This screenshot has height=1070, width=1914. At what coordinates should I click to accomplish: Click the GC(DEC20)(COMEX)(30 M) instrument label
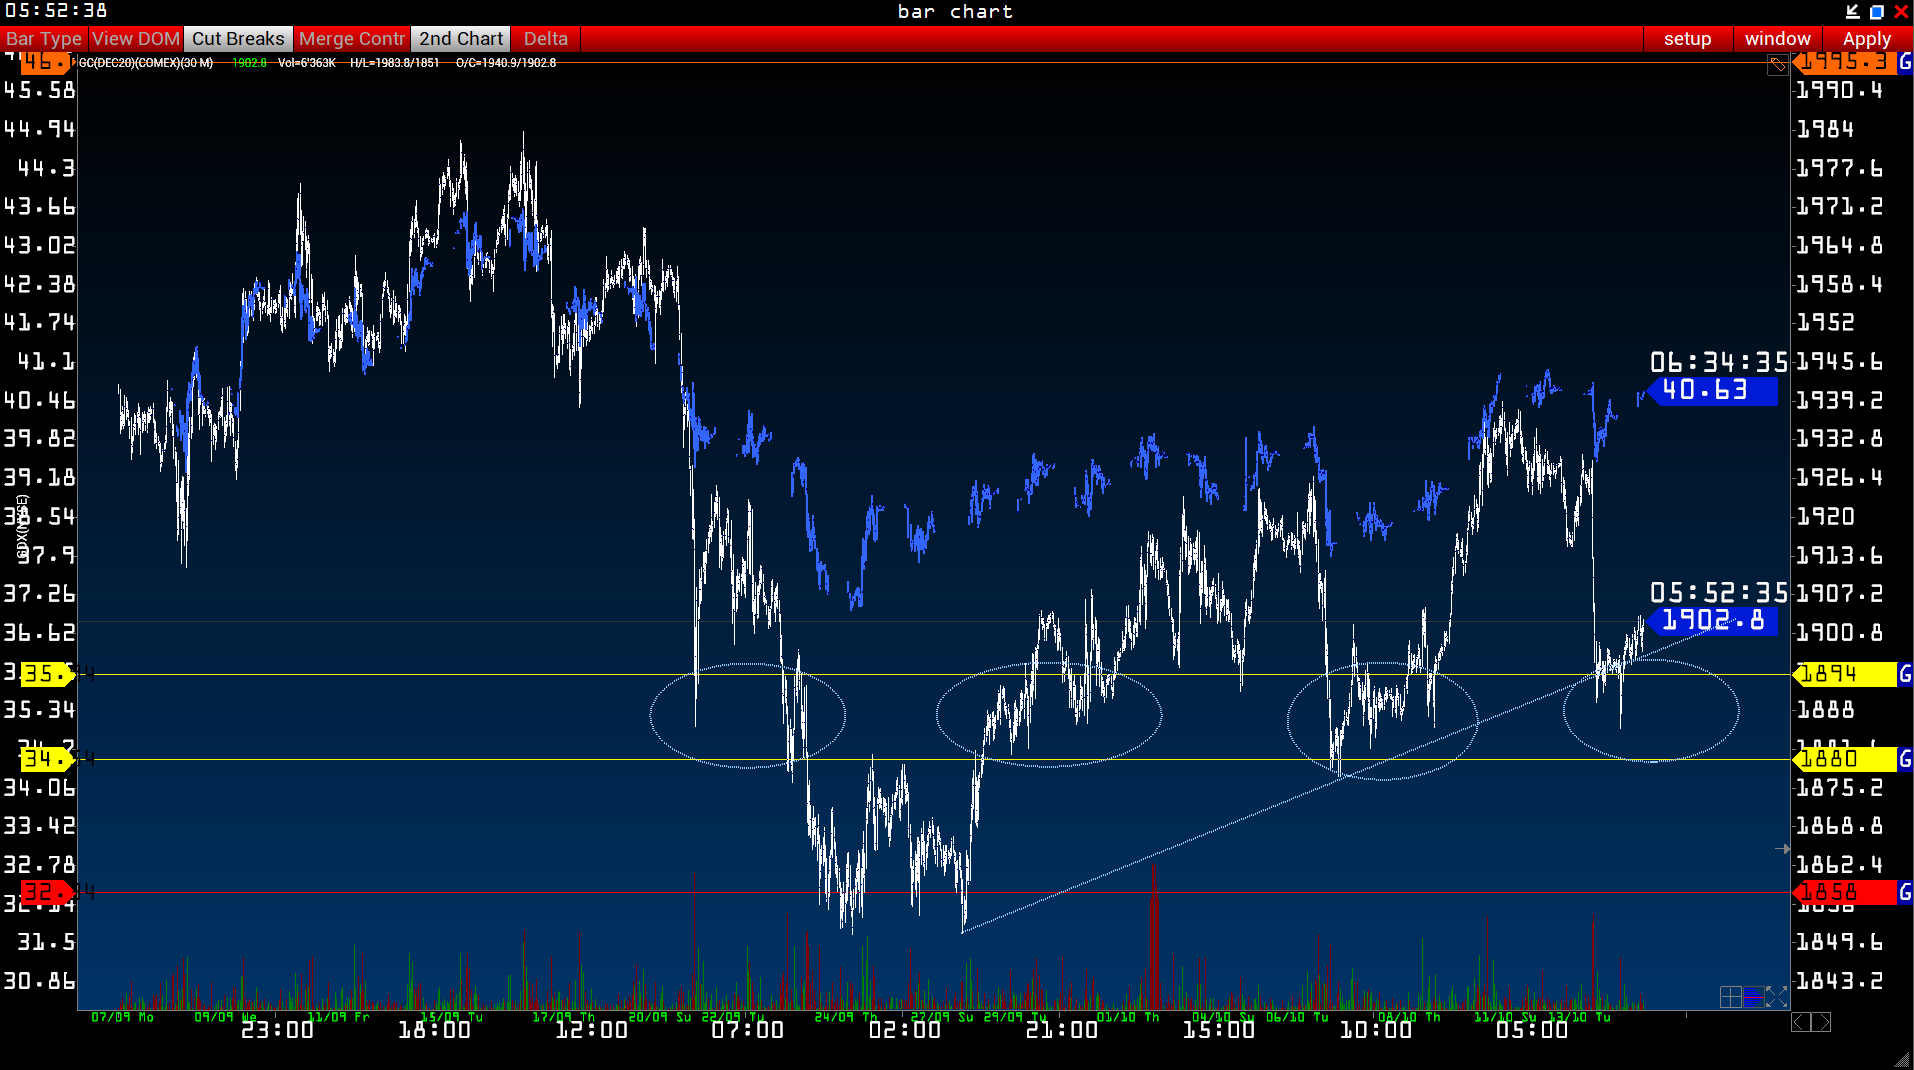(146, 63)
